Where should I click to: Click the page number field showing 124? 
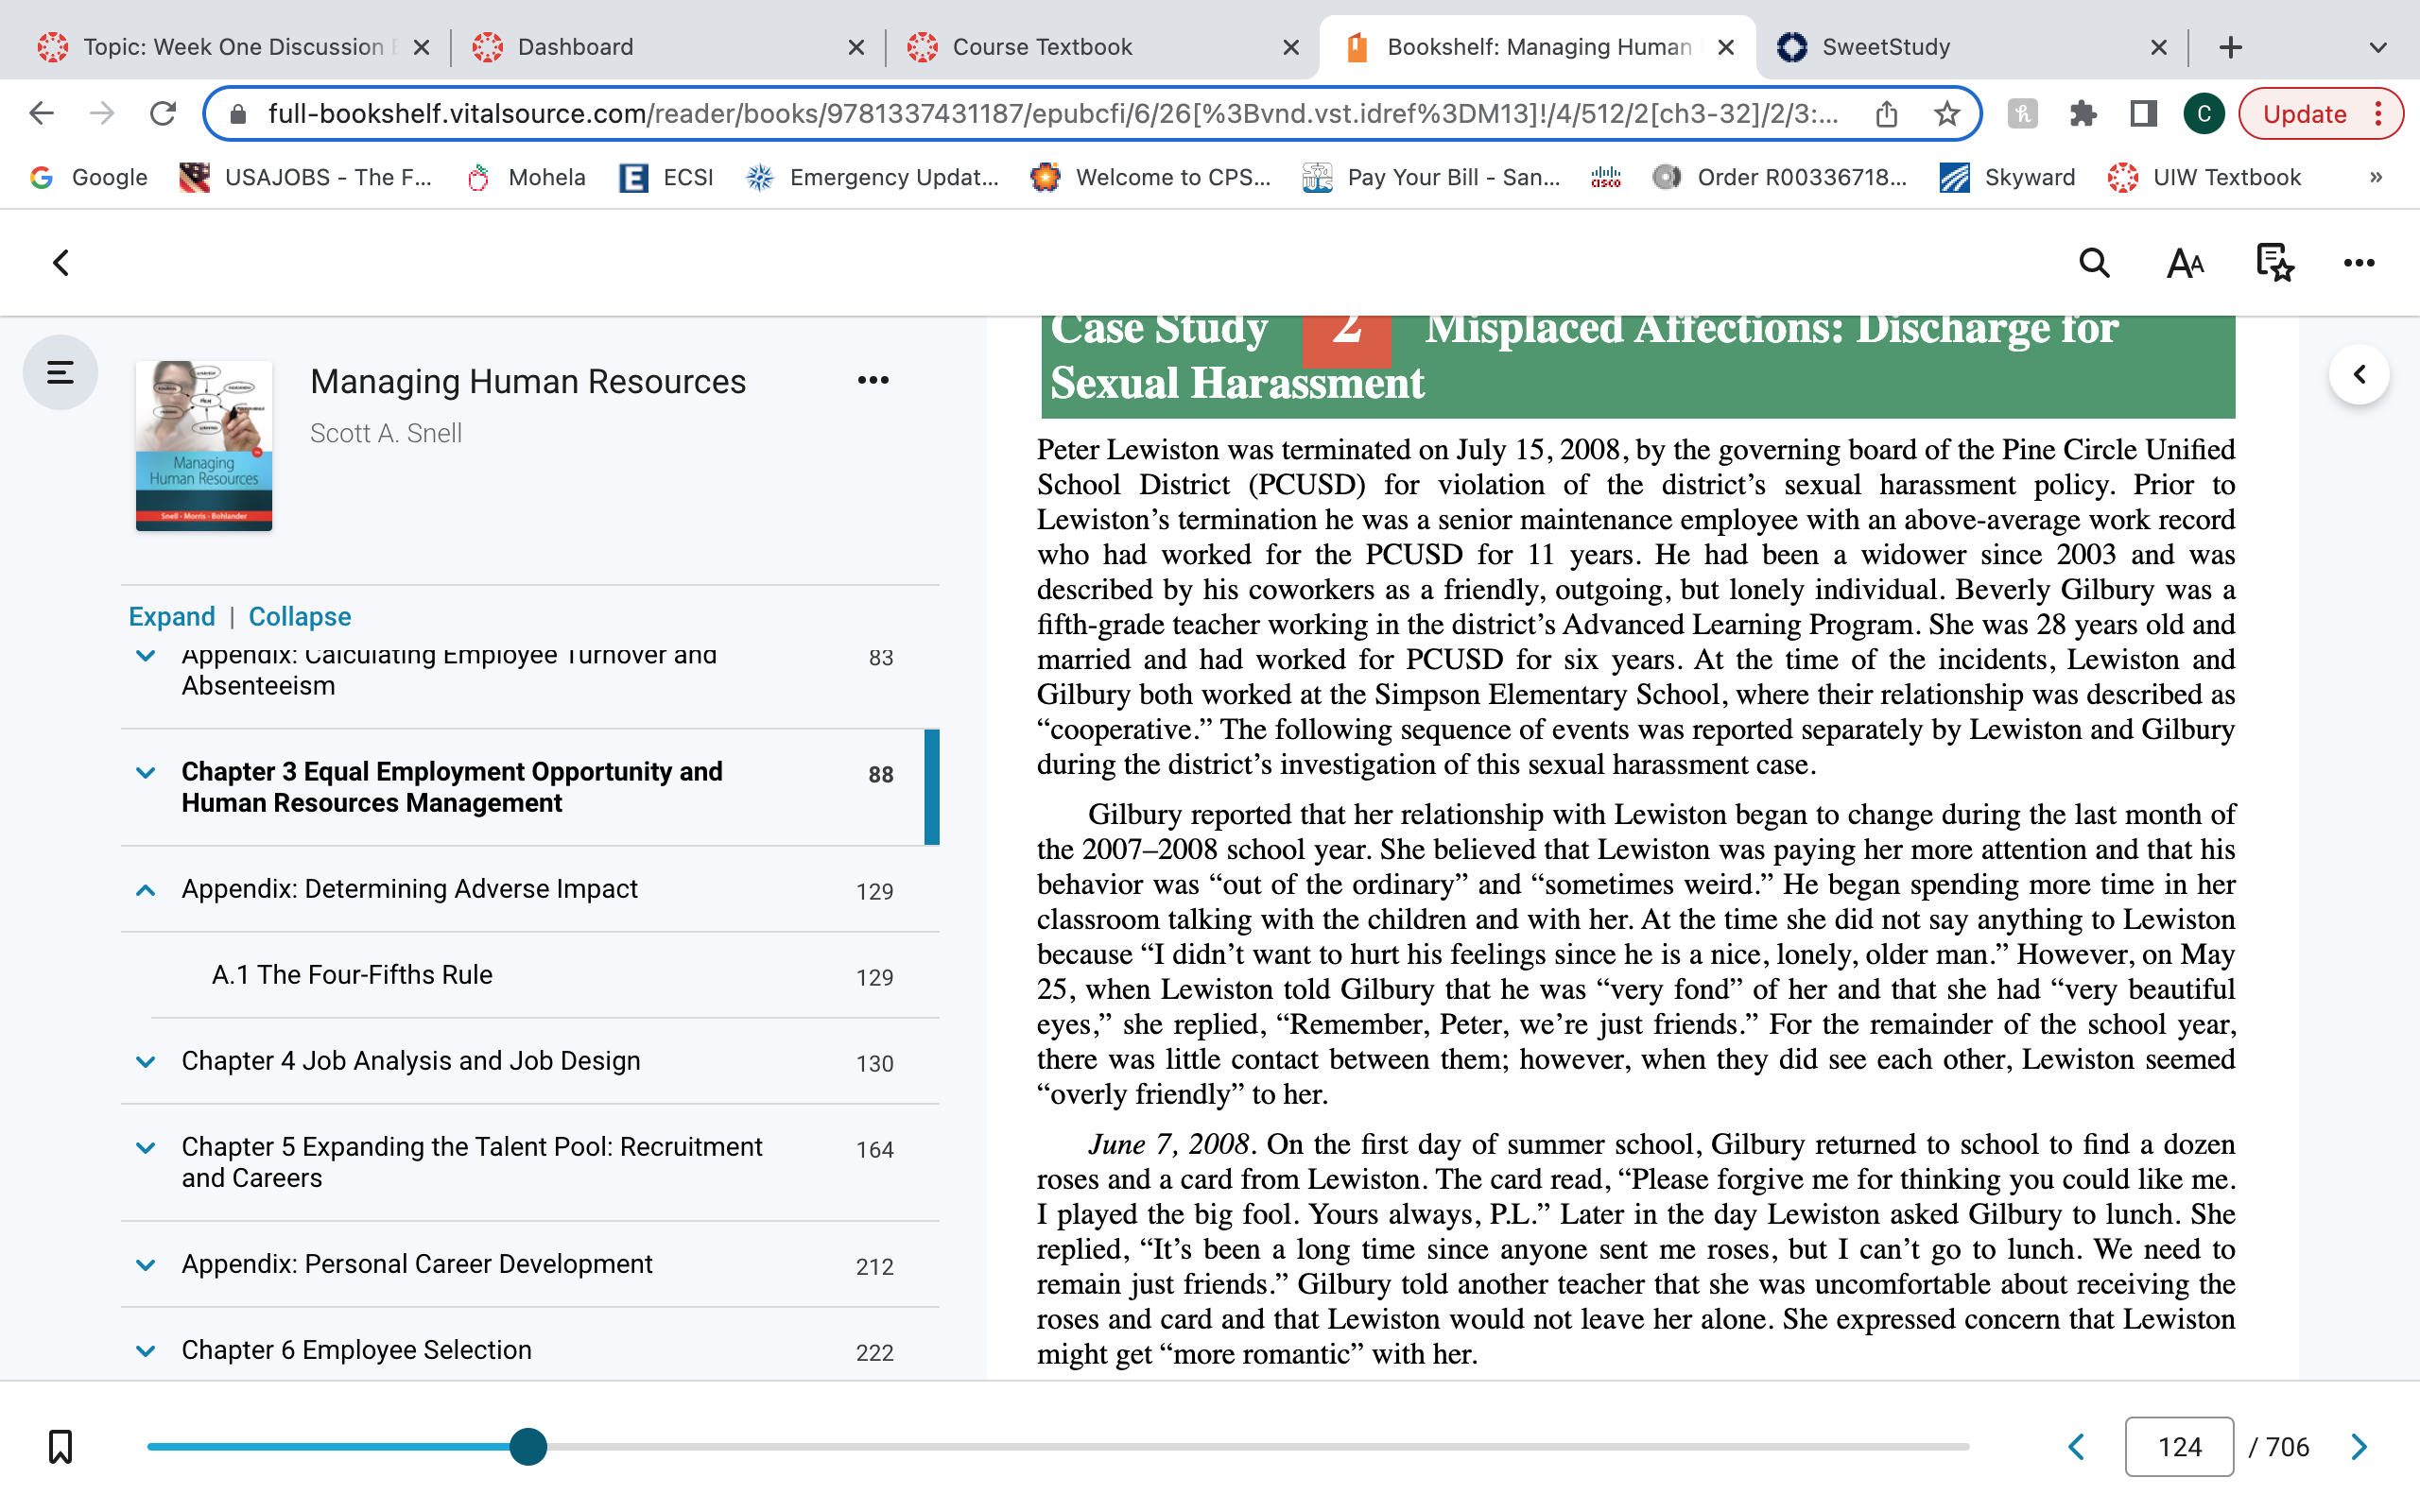2179,1446
